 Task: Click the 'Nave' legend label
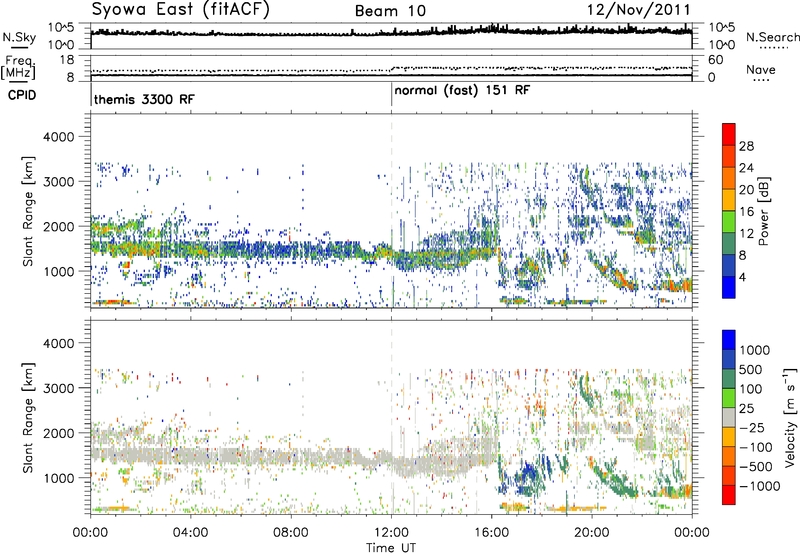[761, 69]
